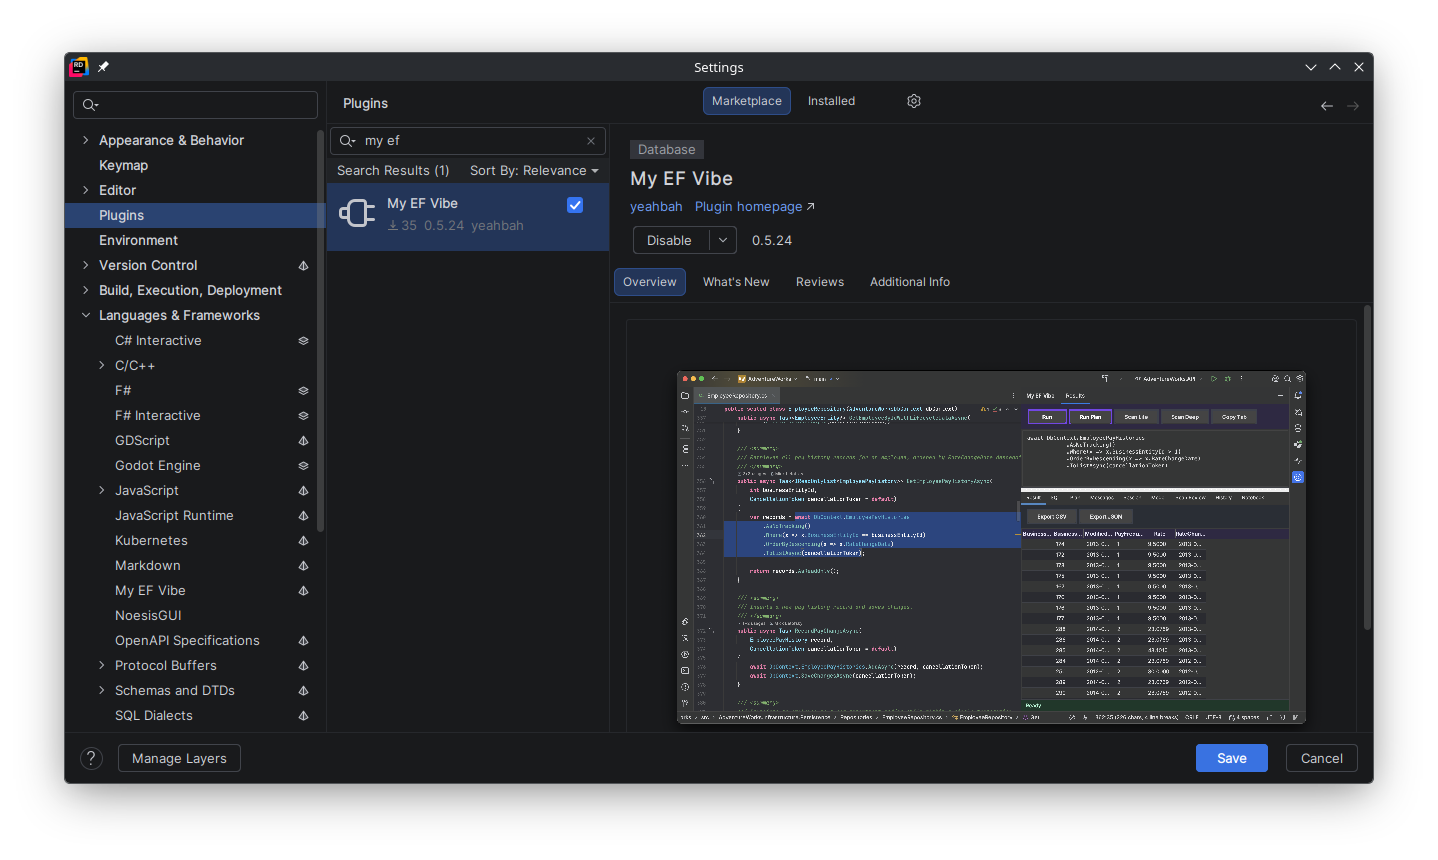The width and height of the screenshot is (1438, 860).
Task: Click layer icon beside SQL Dialects
Action: click(x=303, y=716)
